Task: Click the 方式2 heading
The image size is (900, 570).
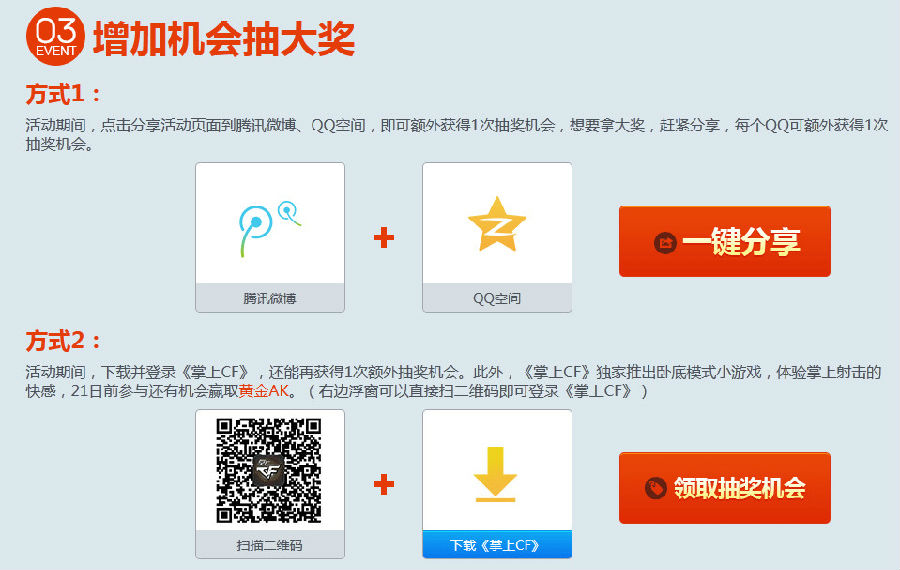Action: tap(63, 341)
